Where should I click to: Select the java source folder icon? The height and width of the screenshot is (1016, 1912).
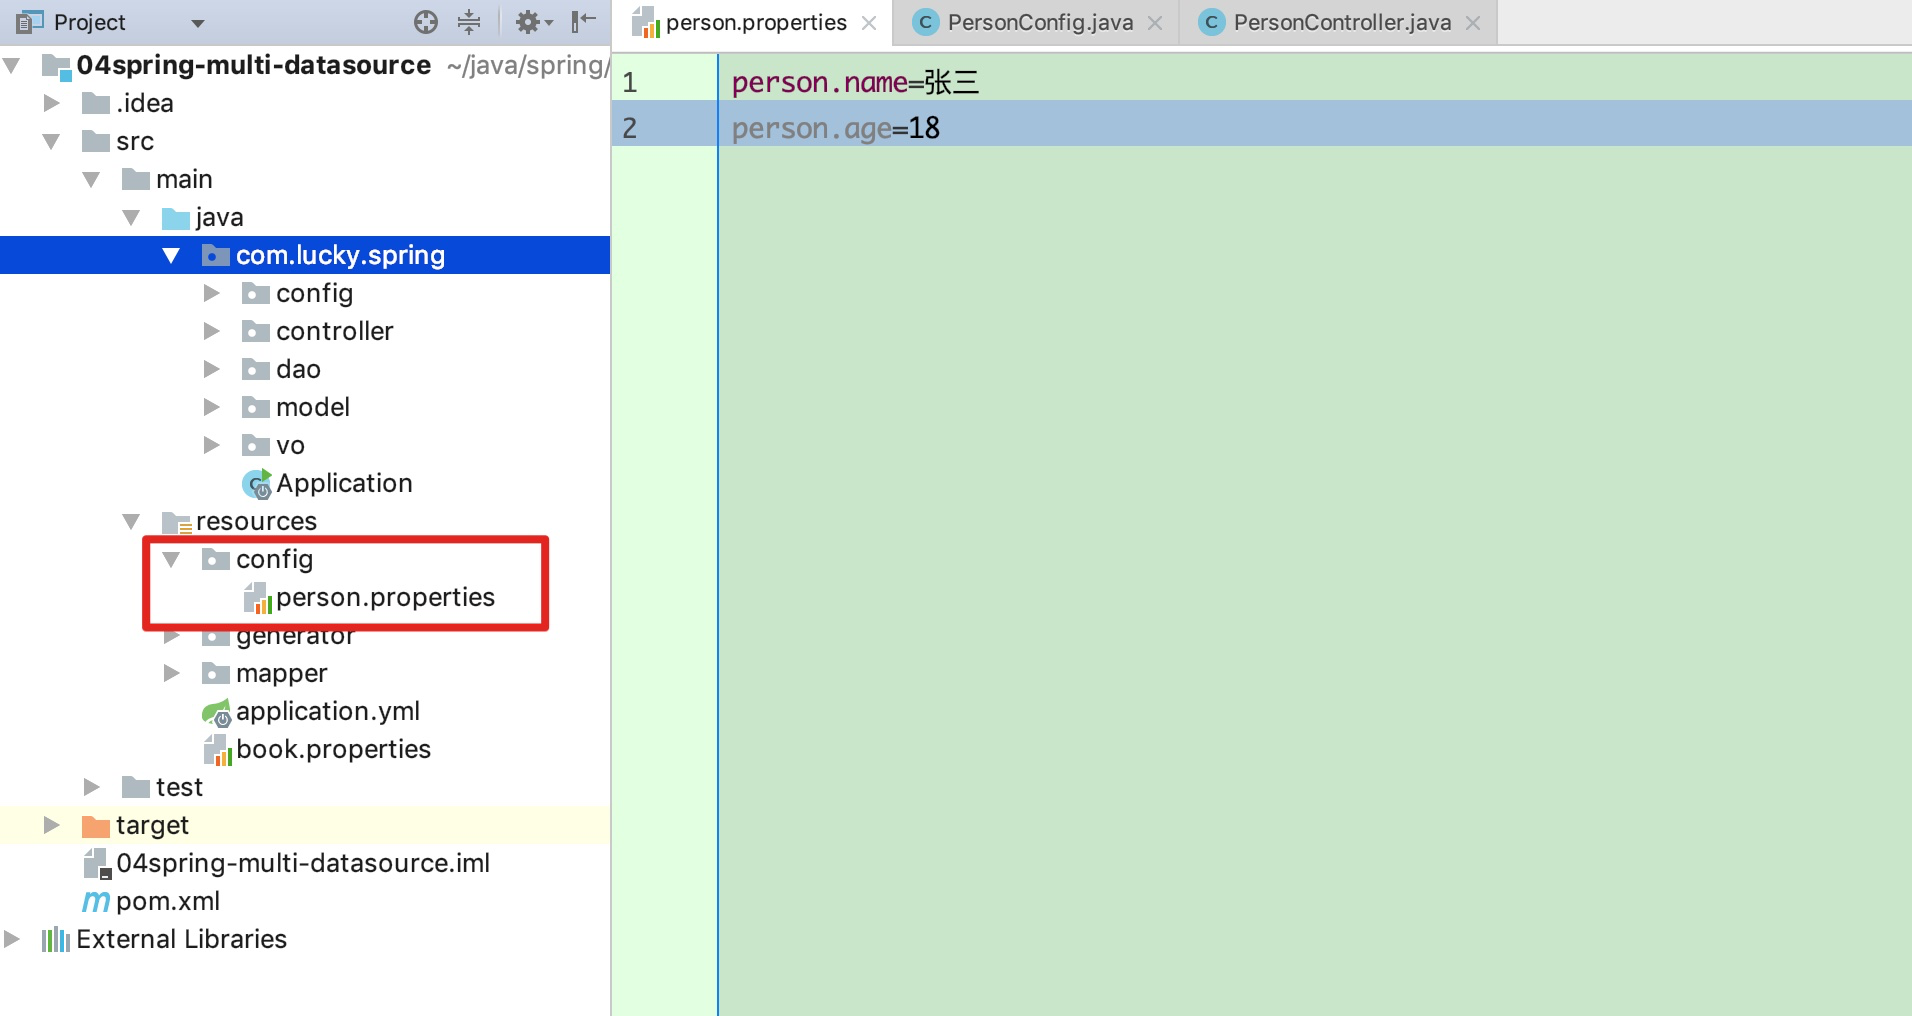pyautogui.click(x=176, y=218)
